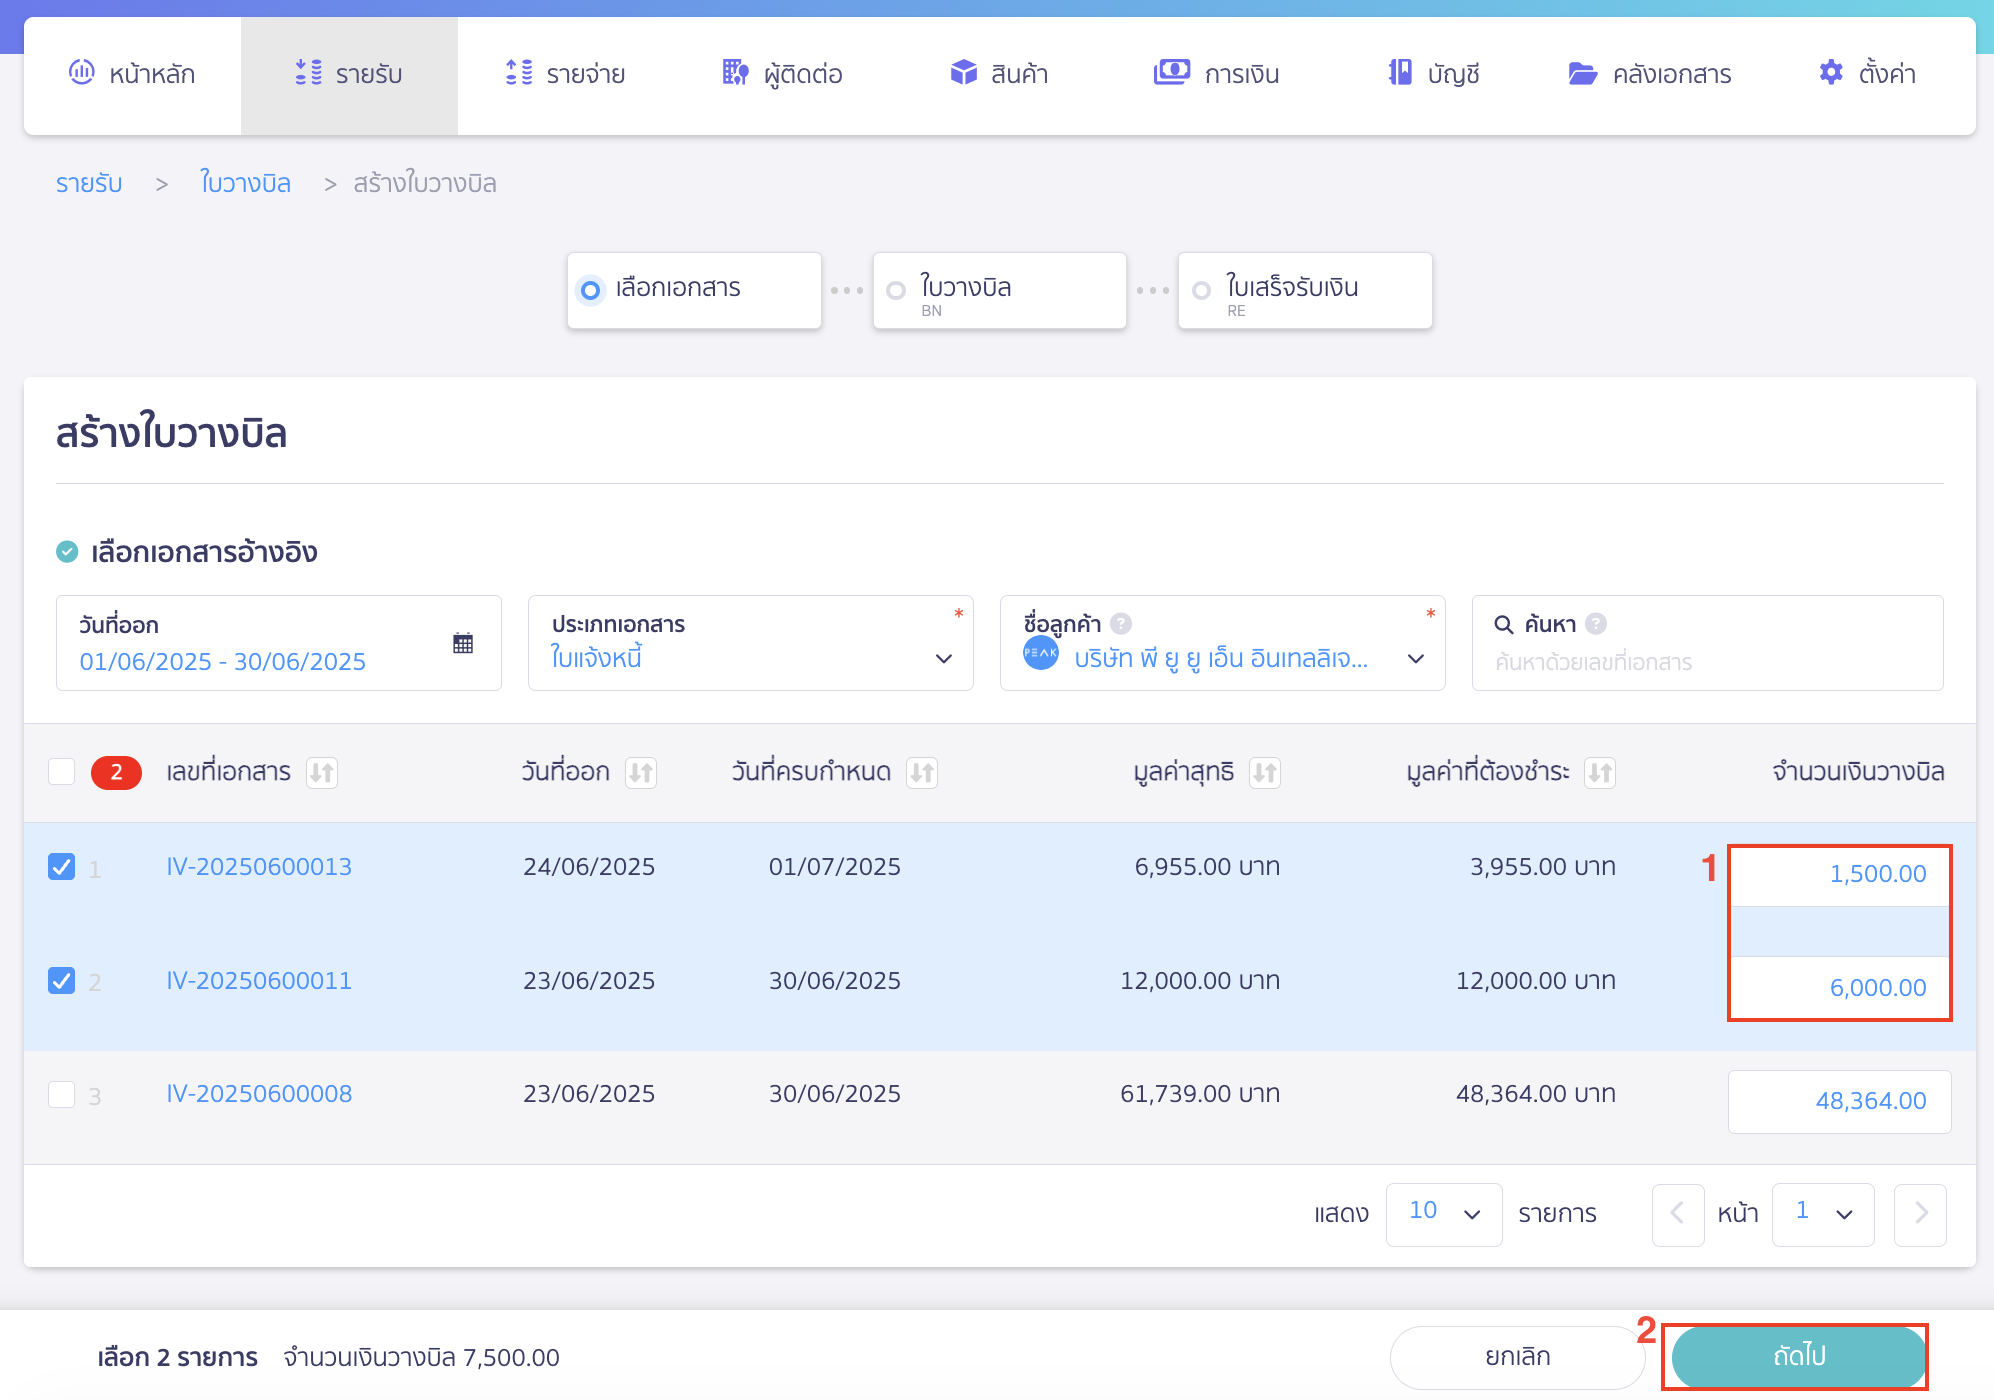Uncheck invoice IV-20250600013 checkbox
Screen dimensions: 1994x1400
click(62, 867)
